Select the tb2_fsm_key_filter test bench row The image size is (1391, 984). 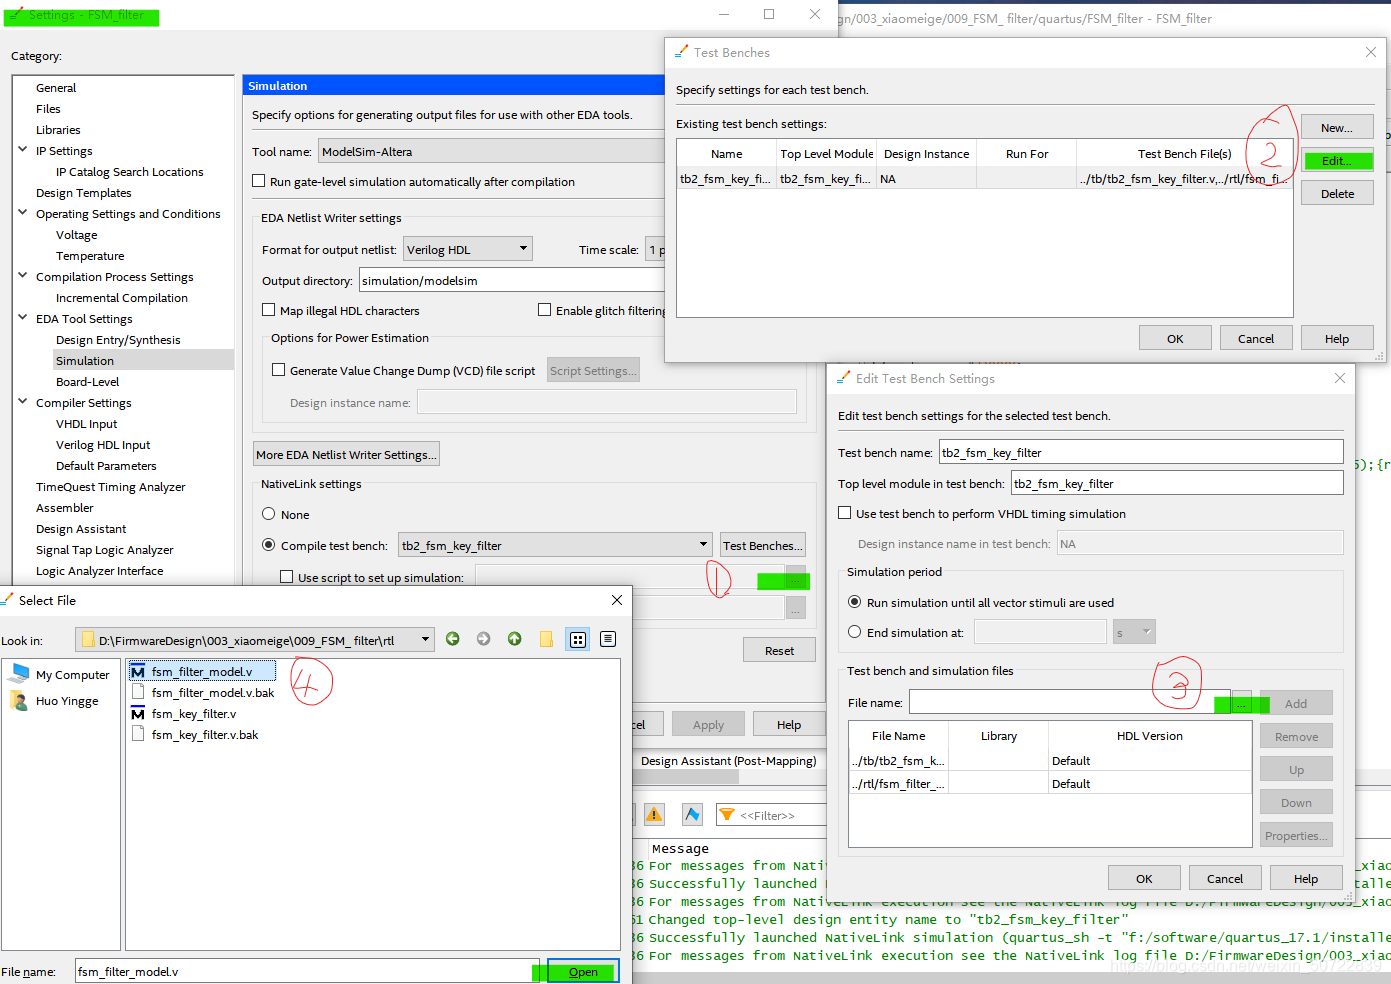[x=985, y=179]
